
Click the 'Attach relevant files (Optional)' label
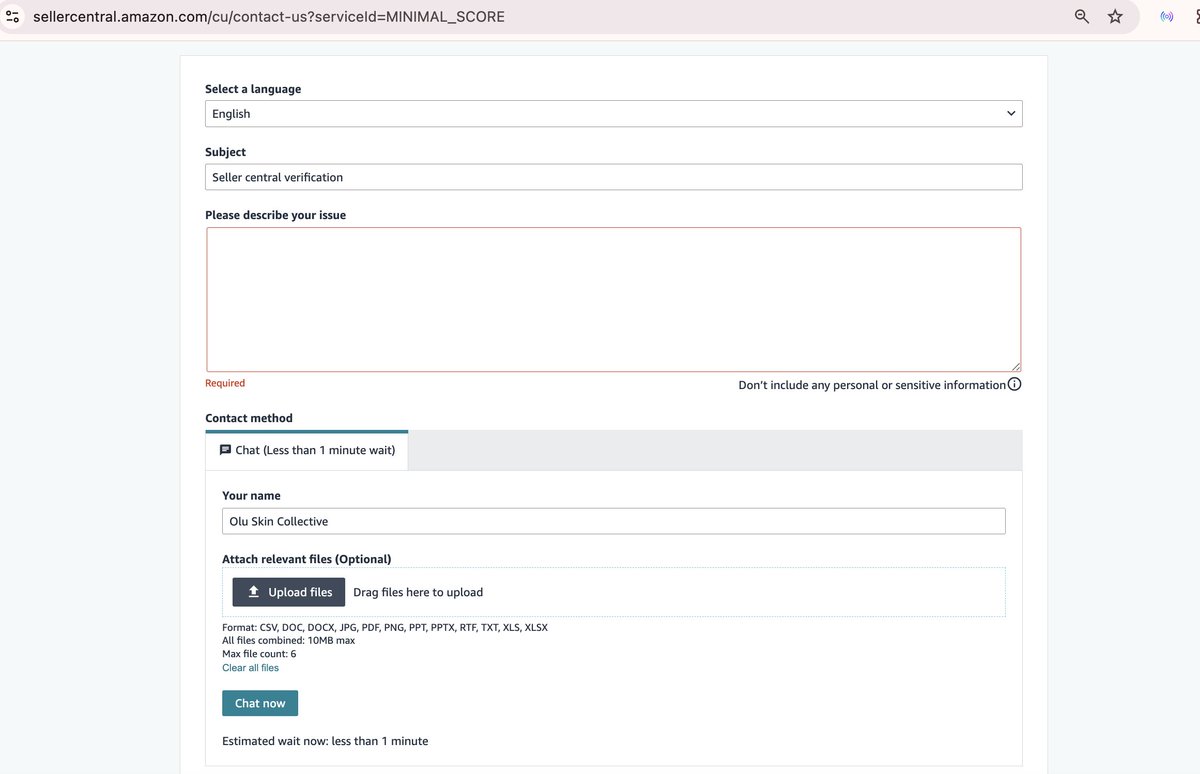(x=307, y=559)
